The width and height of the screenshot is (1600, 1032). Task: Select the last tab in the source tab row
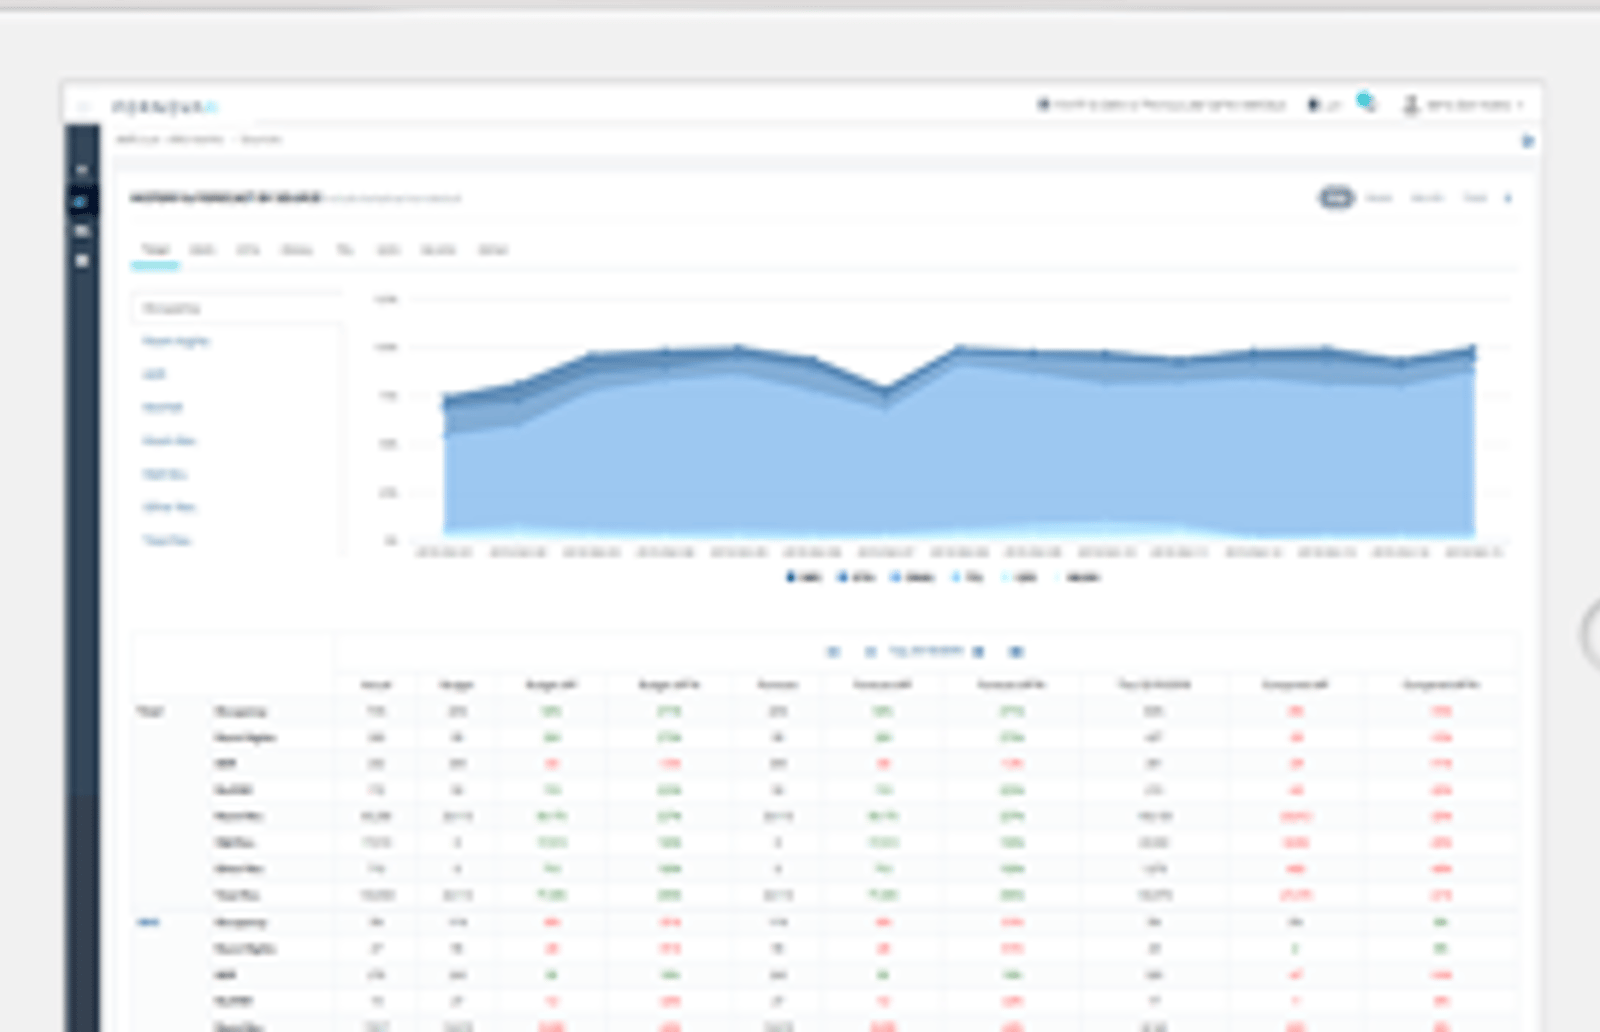tap(492, 250)
